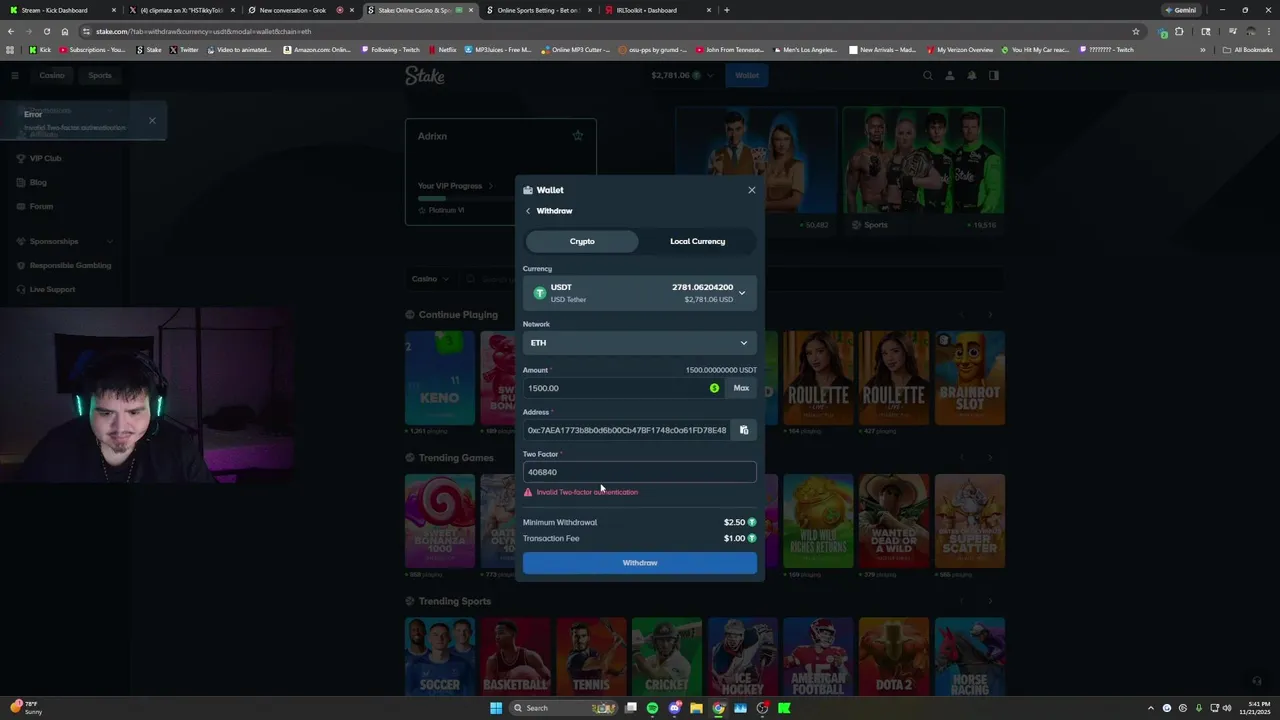Open the All Bookmarks folder
1280x720 pixels.
pos(1247,49)
